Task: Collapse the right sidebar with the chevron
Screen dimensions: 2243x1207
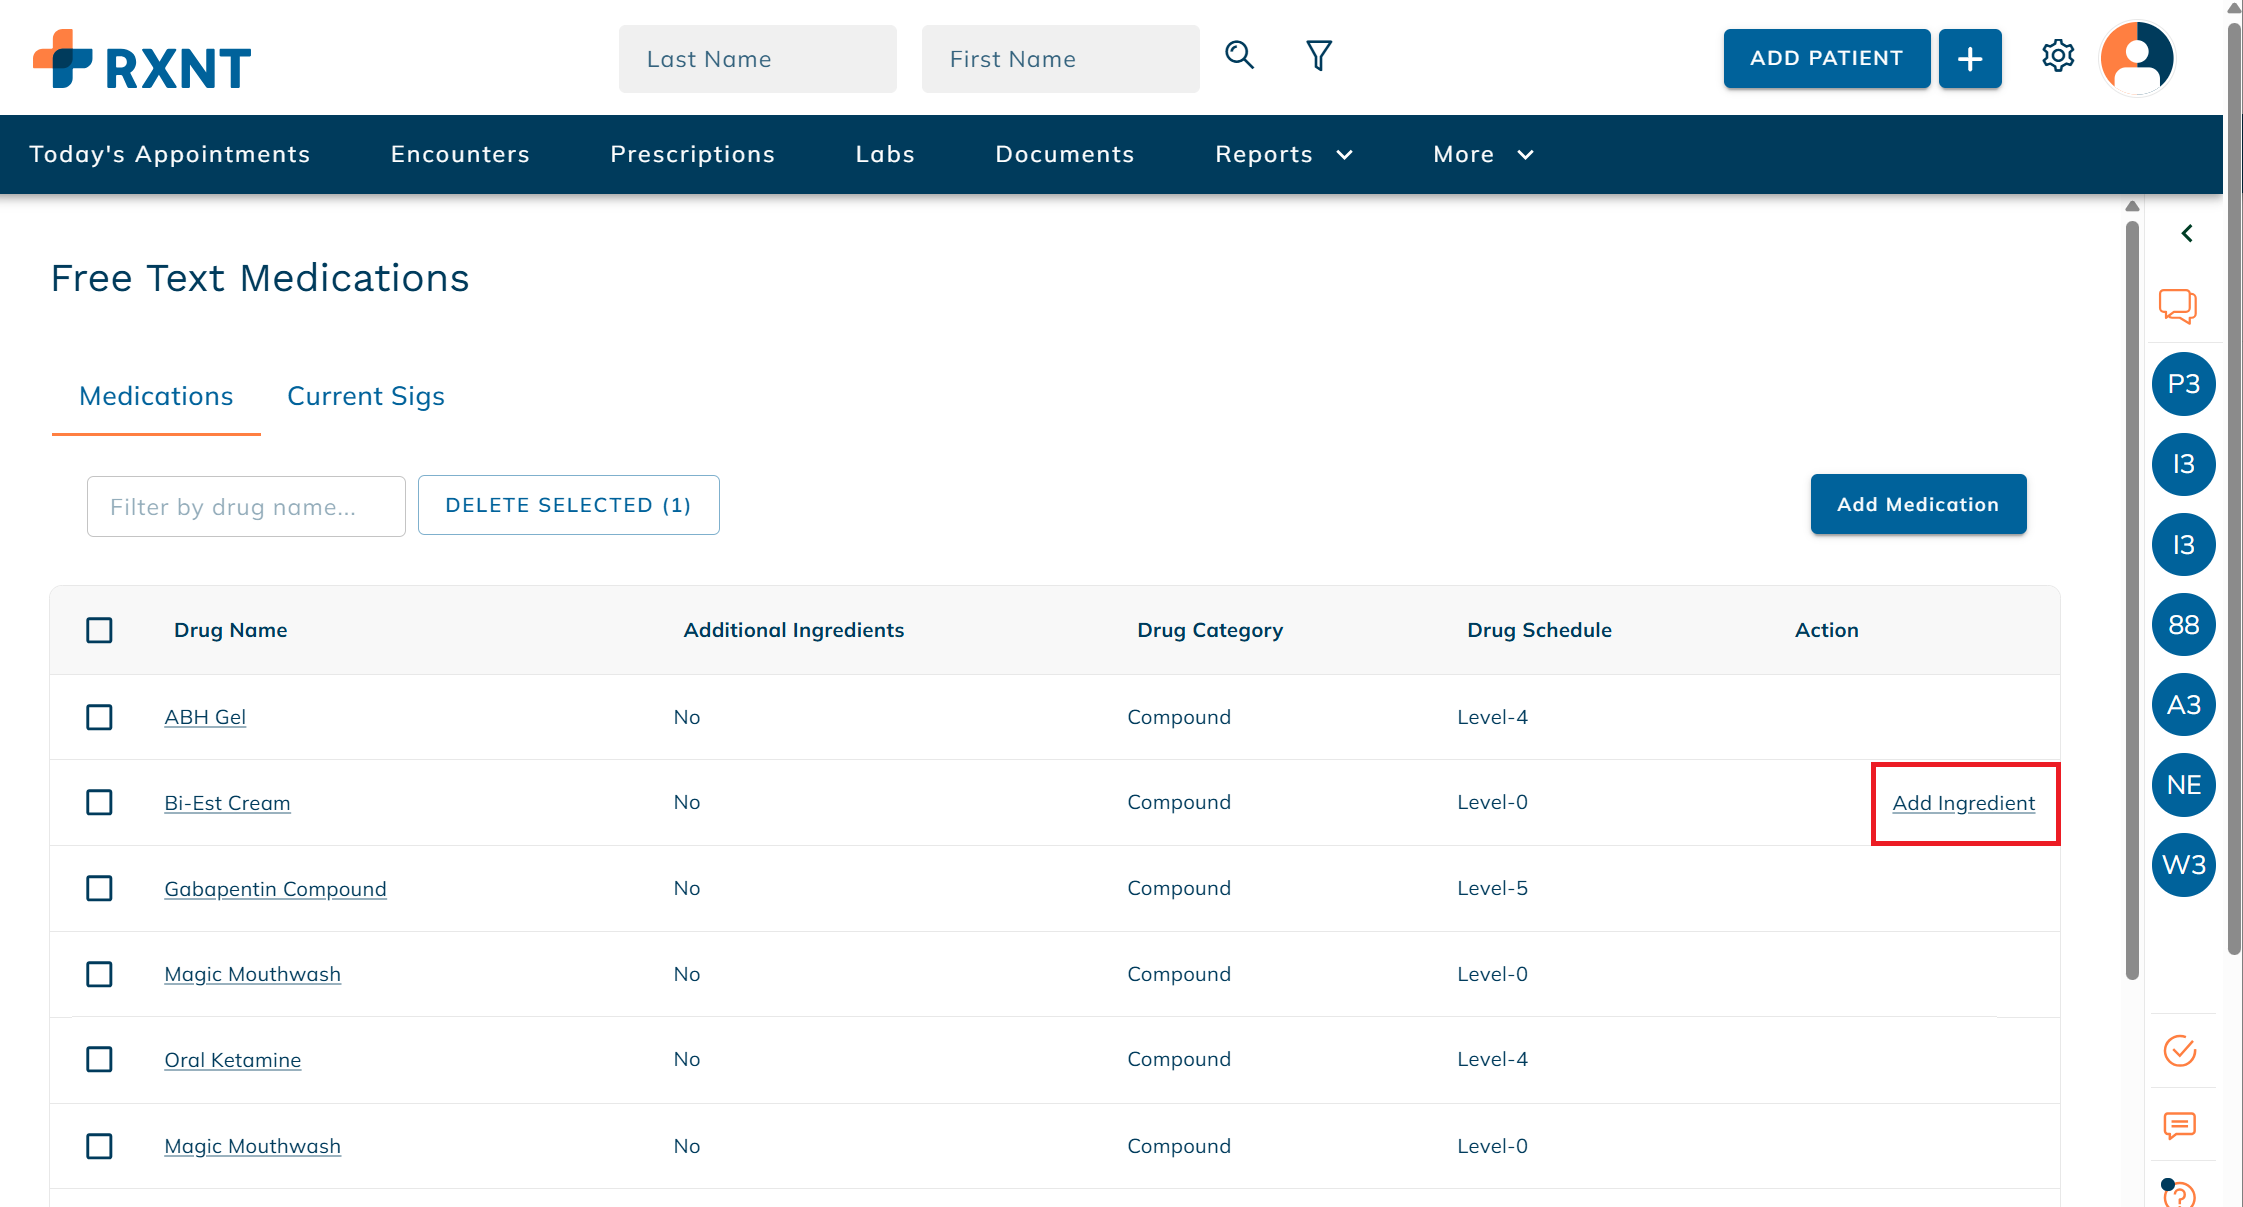Action: [2186, 233]
